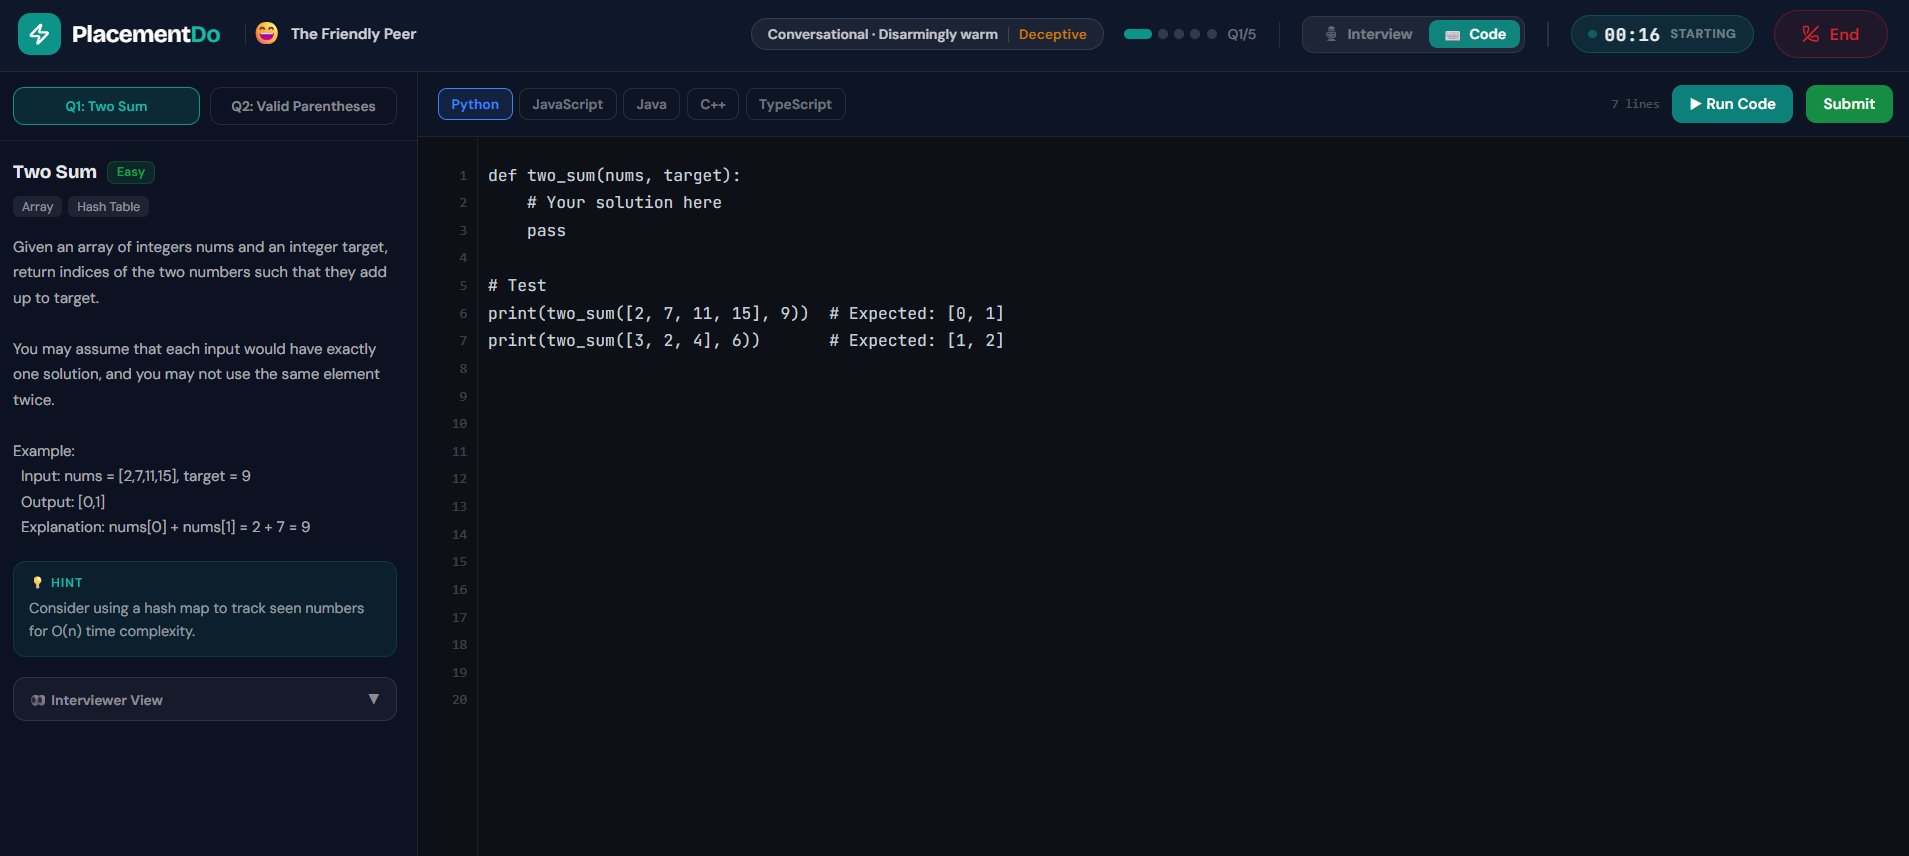
Task: Open the Q2: Valid Parentheses tab
Action: pos(303,106)
